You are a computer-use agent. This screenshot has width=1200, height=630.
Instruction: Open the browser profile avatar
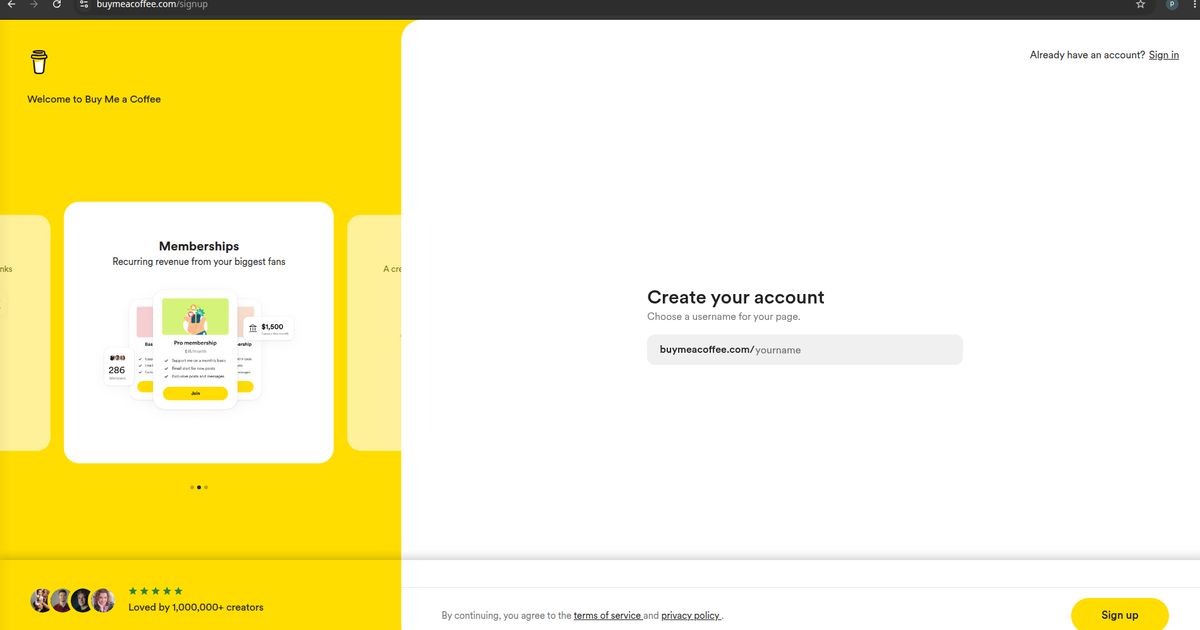[x=1172, y=5]
